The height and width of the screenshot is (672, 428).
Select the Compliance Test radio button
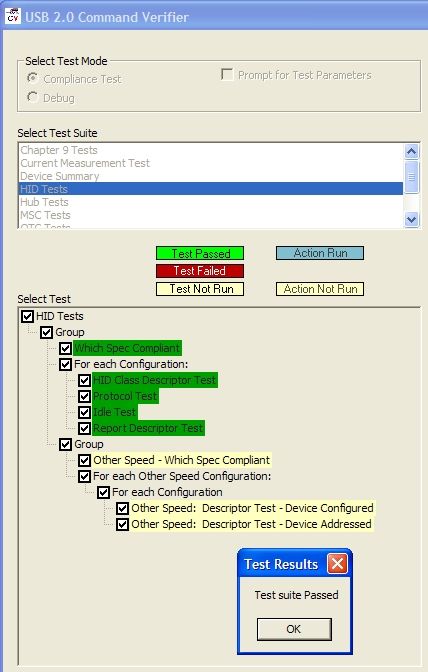click(x=33, y=78)
